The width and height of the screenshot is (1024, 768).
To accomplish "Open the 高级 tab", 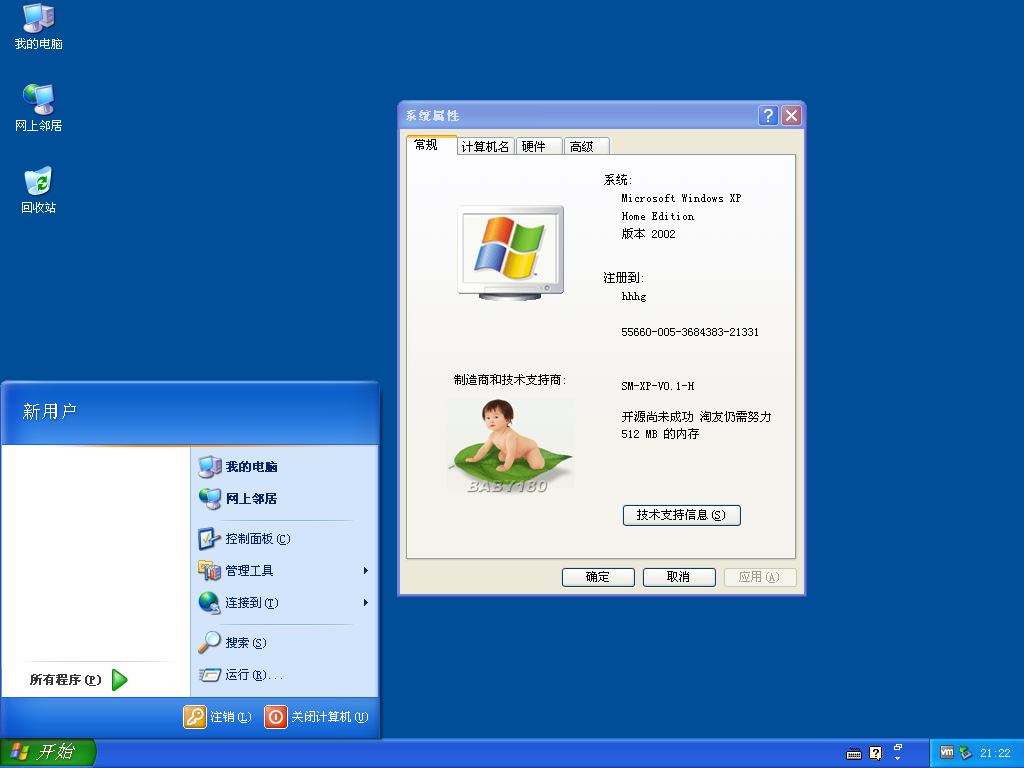I will pyautogui.click(x=586, y=146).
